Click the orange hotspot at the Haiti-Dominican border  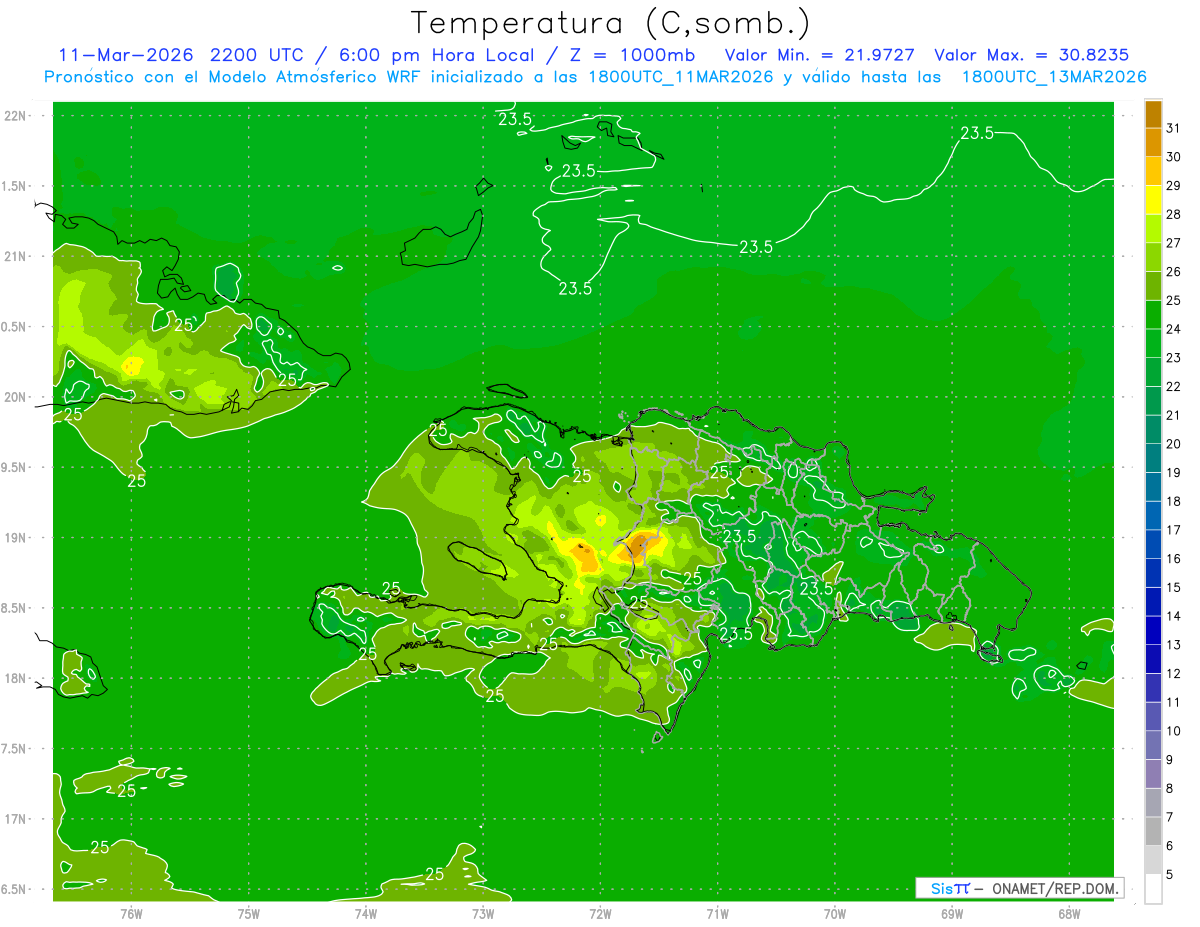tap(636, 547)
